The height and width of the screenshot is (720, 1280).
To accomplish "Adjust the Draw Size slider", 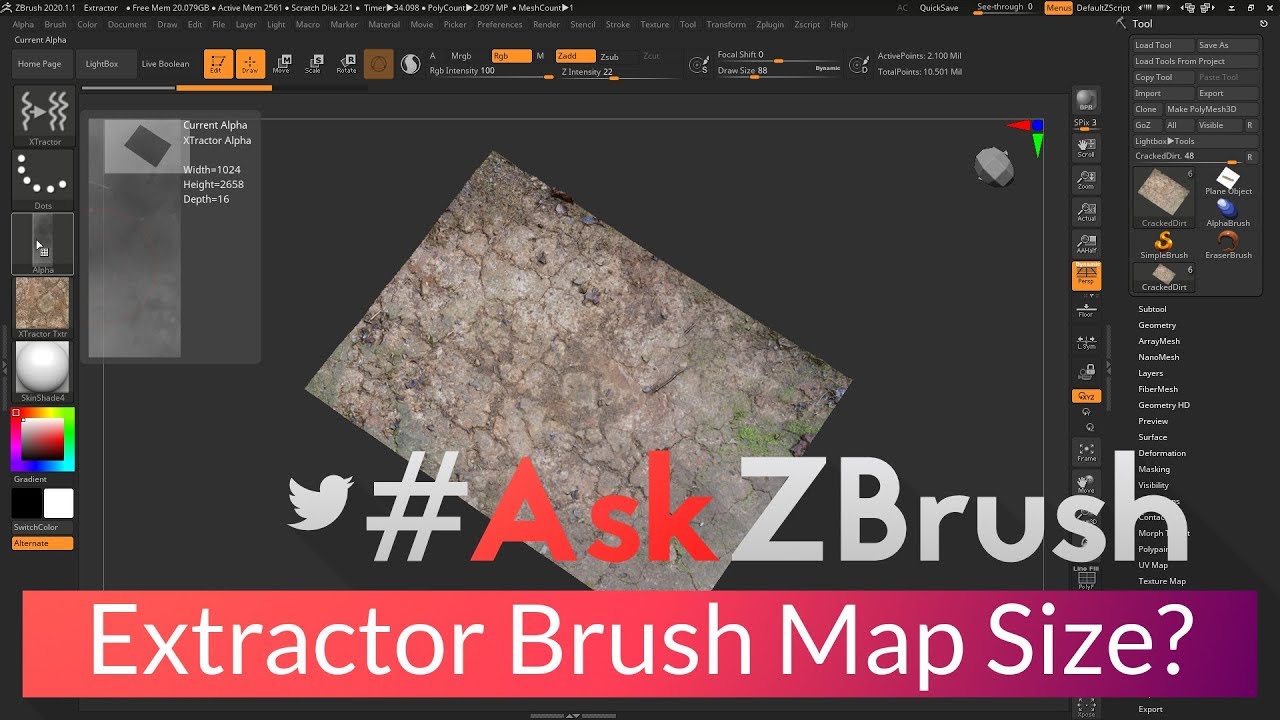I will point(778,71).
